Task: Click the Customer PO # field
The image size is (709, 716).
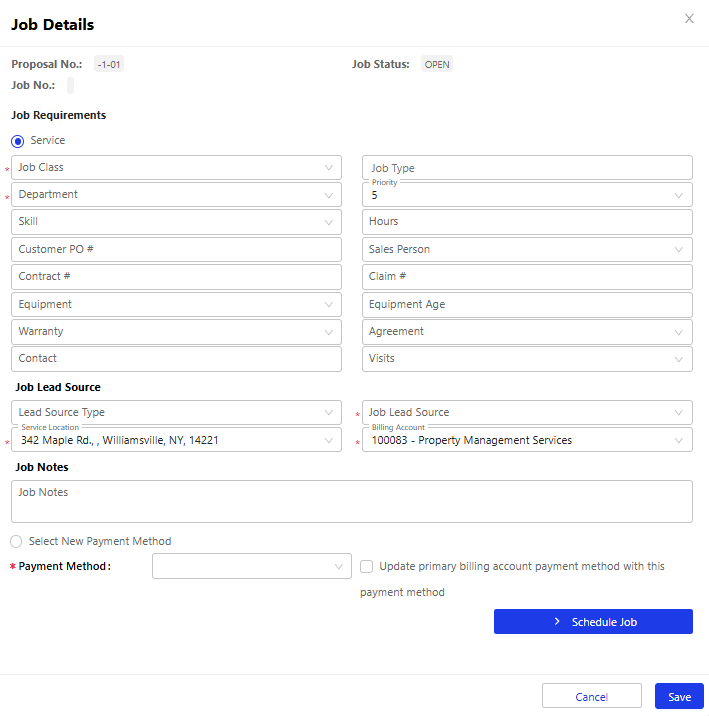Action: point(176,249)
